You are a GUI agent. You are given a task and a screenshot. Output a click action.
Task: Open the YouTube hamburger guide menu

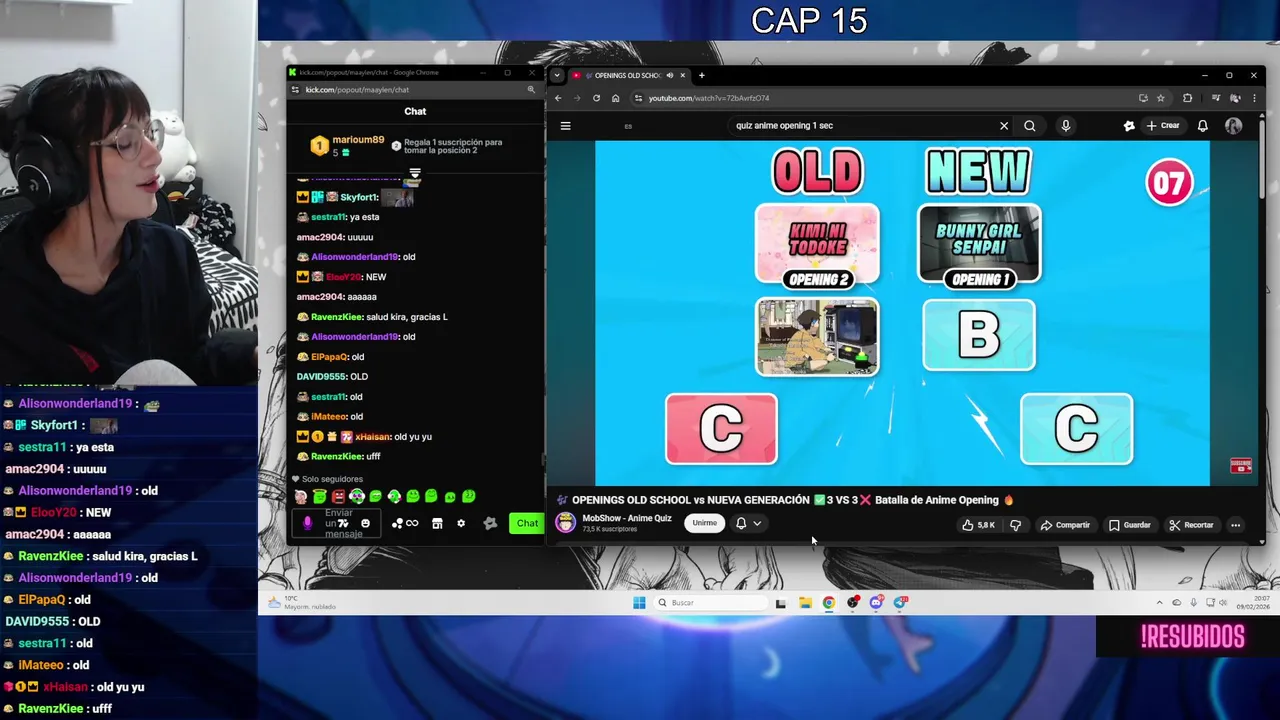coord(565,126)
